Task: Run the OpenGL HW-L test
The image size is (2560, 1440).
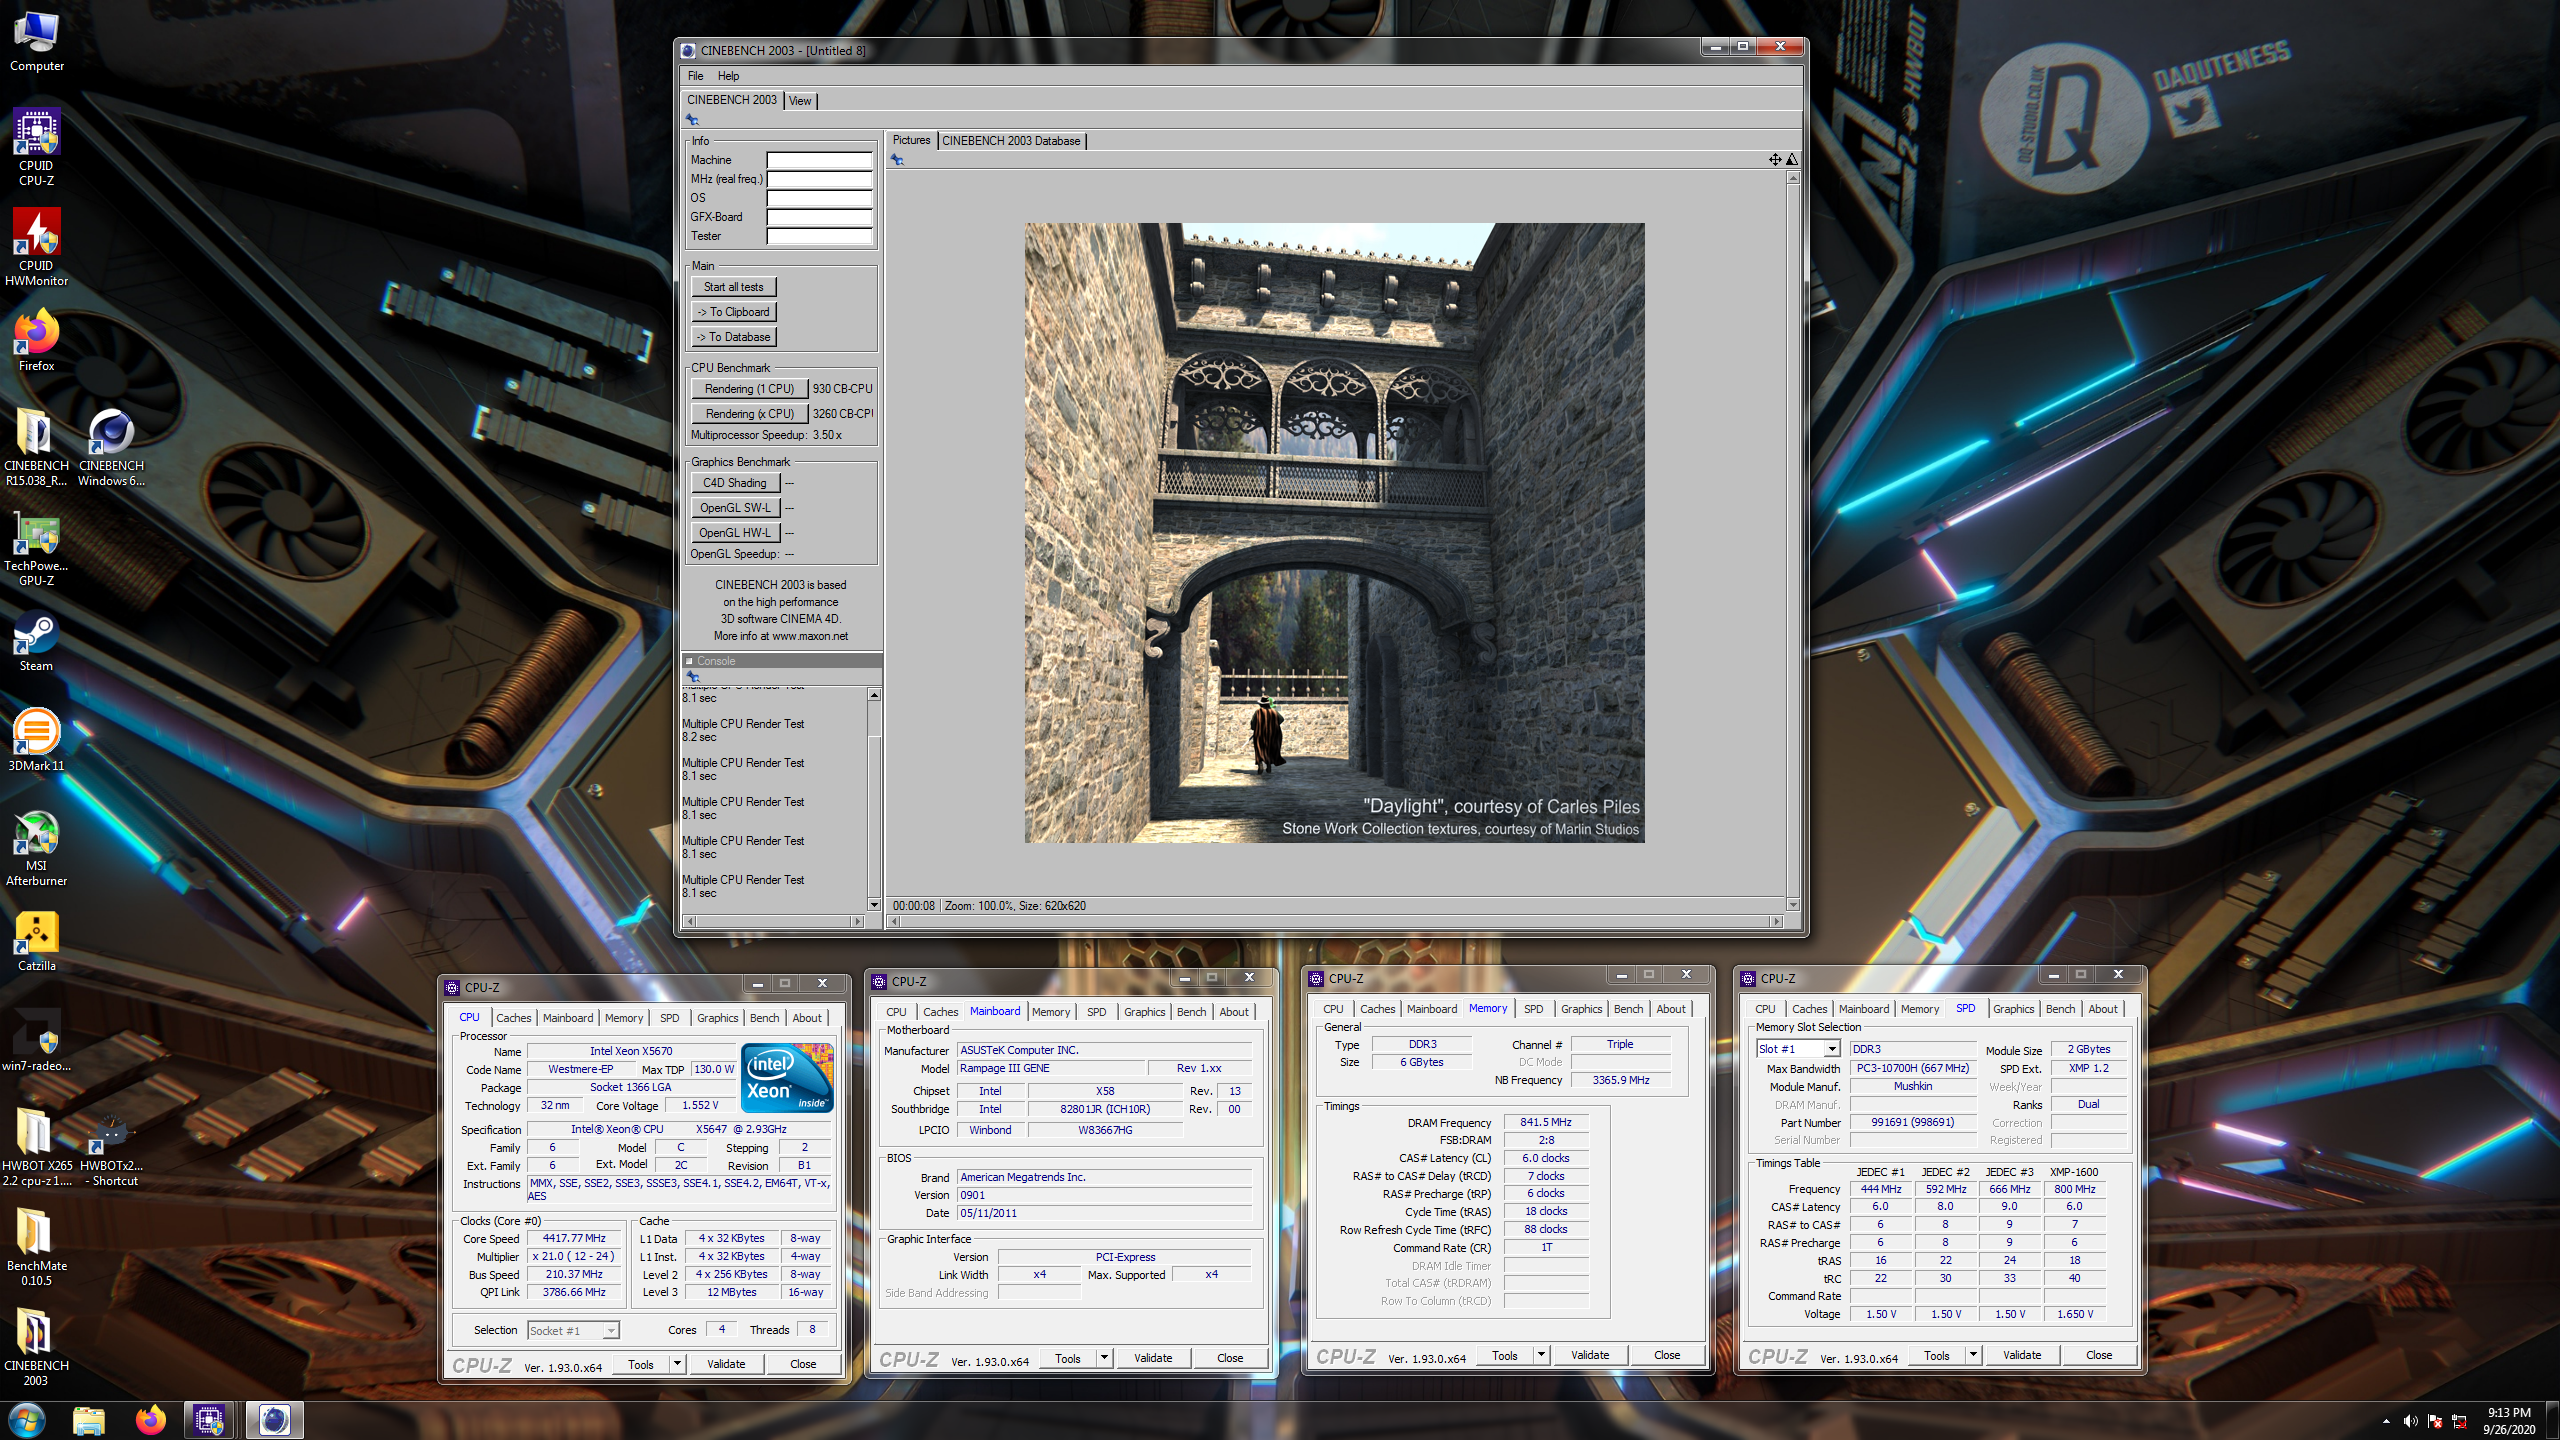Action: [735, 533]
